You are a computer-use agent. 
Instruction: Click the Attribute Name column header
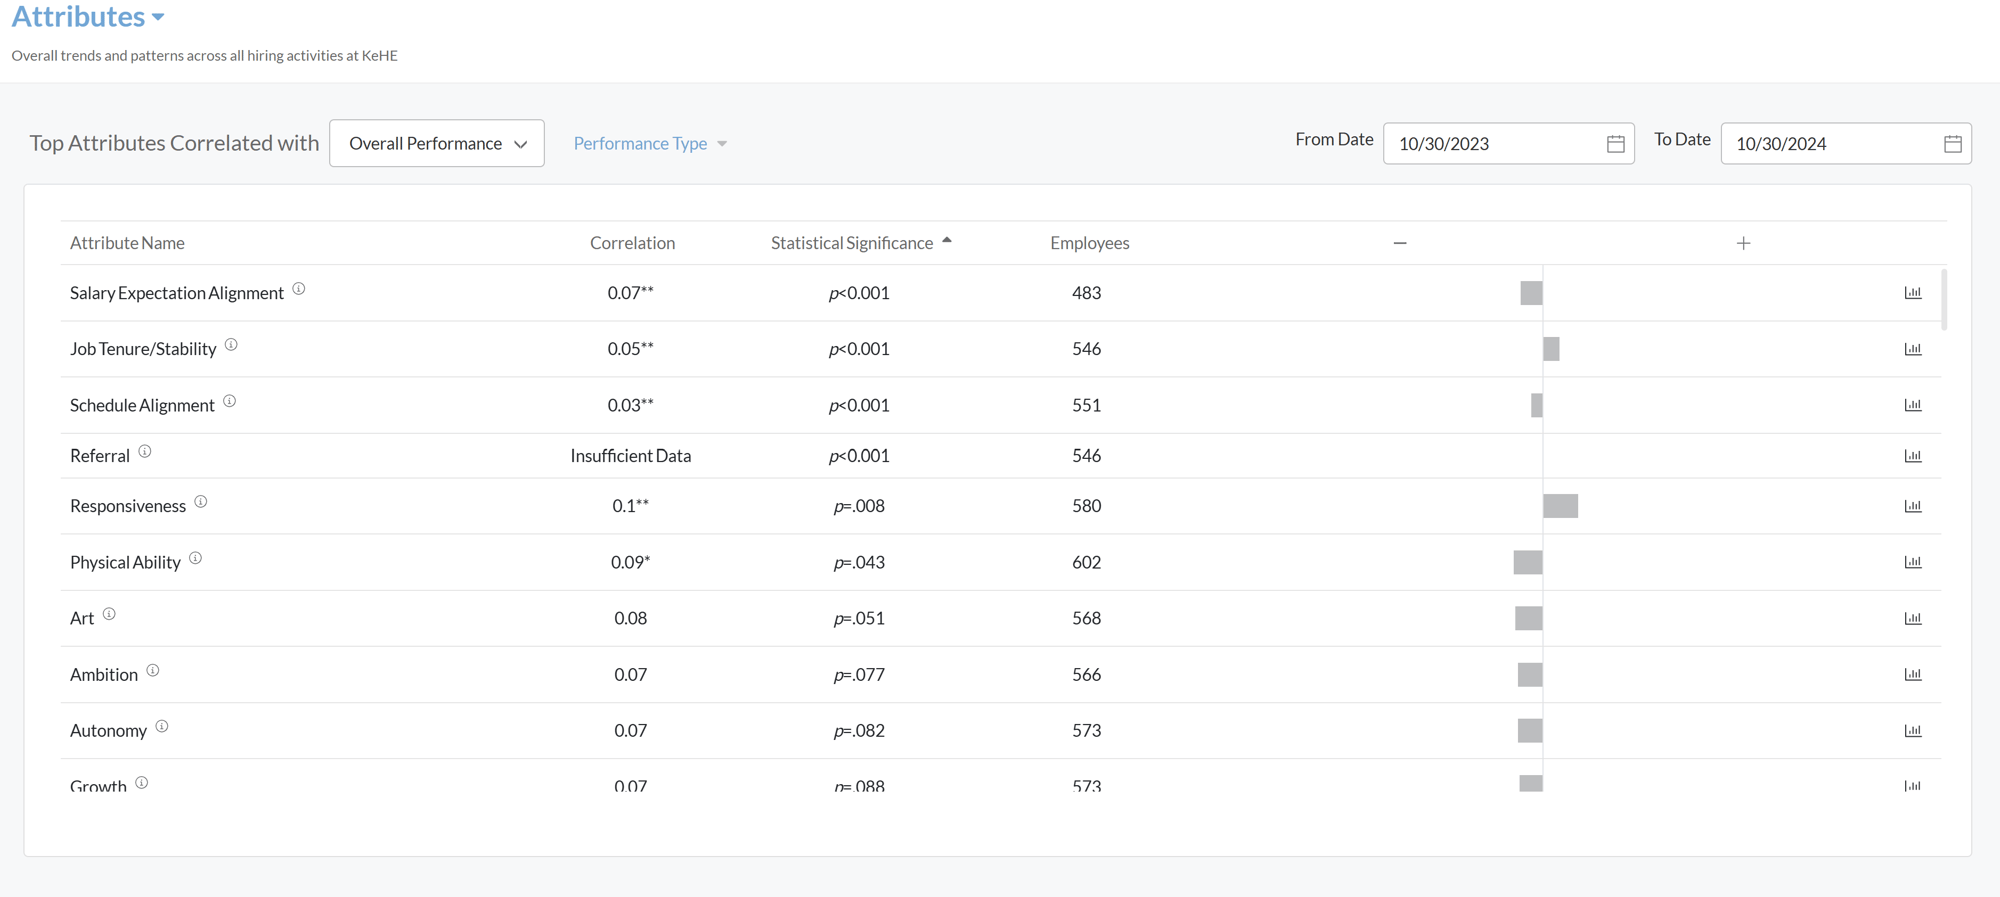pyautogui.click(x=127, y=243)
